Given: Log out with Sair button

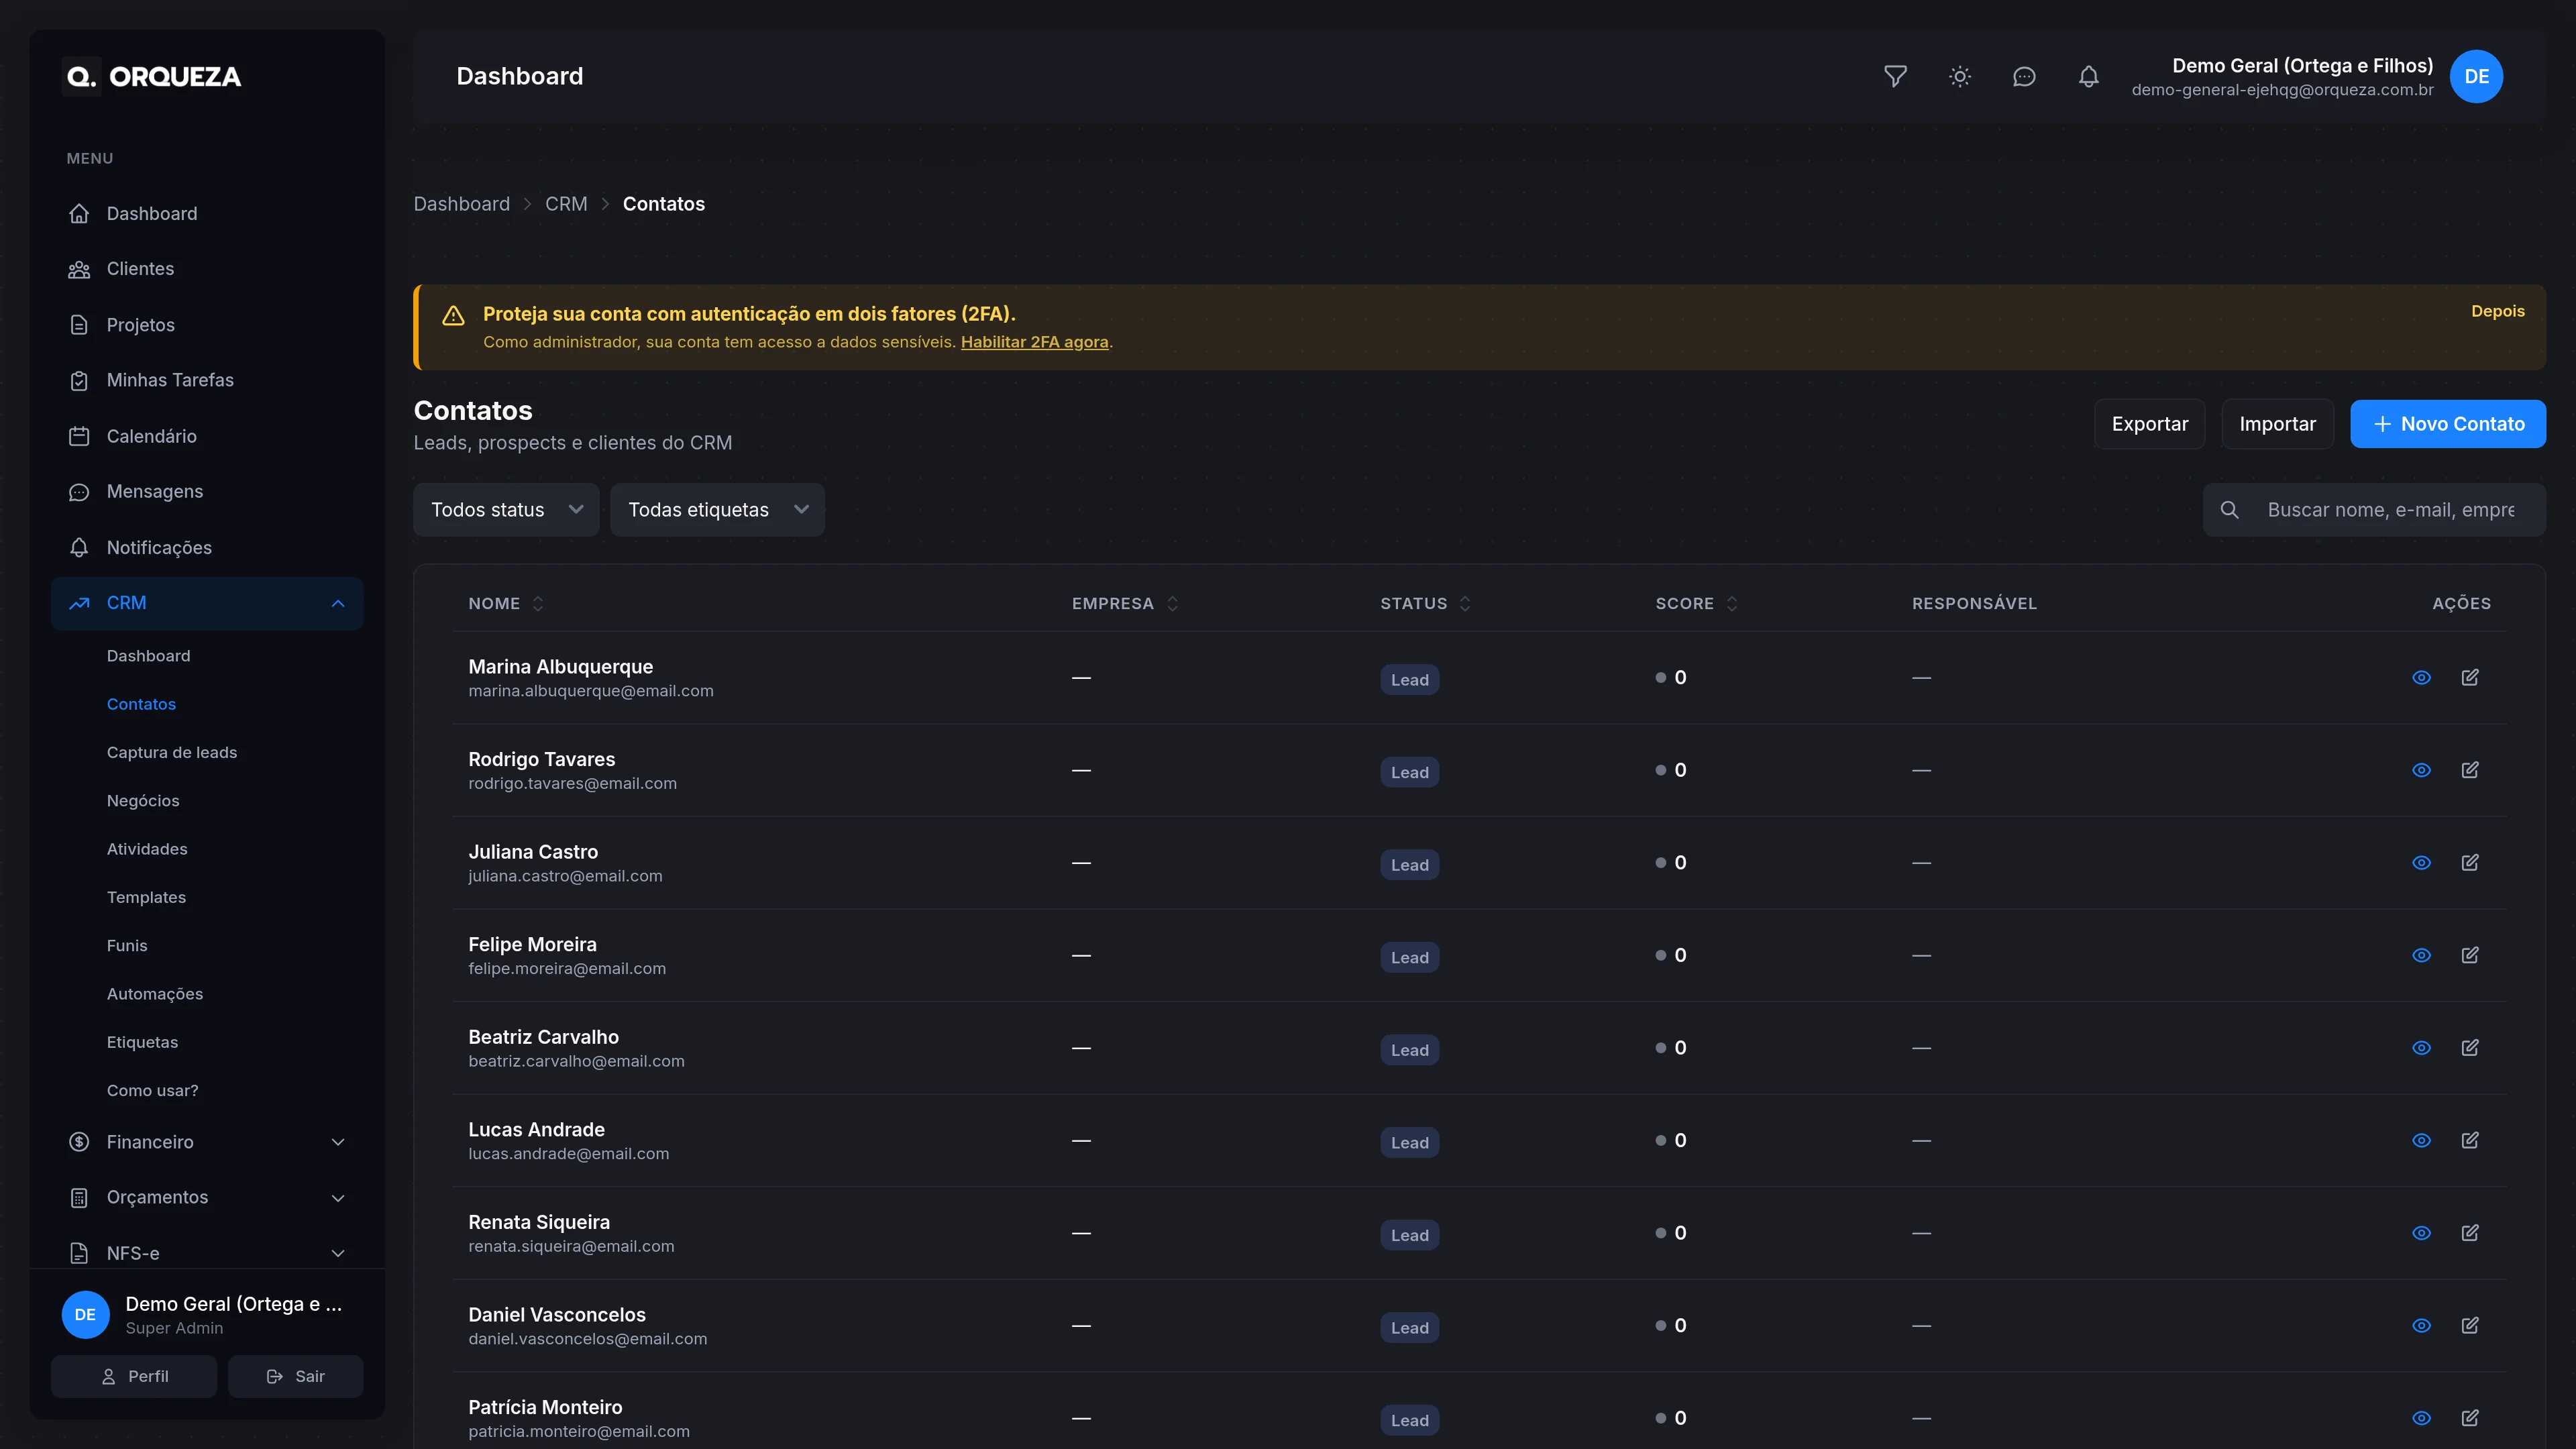Looking at the screenshot, I should (x=295, y=1377).
